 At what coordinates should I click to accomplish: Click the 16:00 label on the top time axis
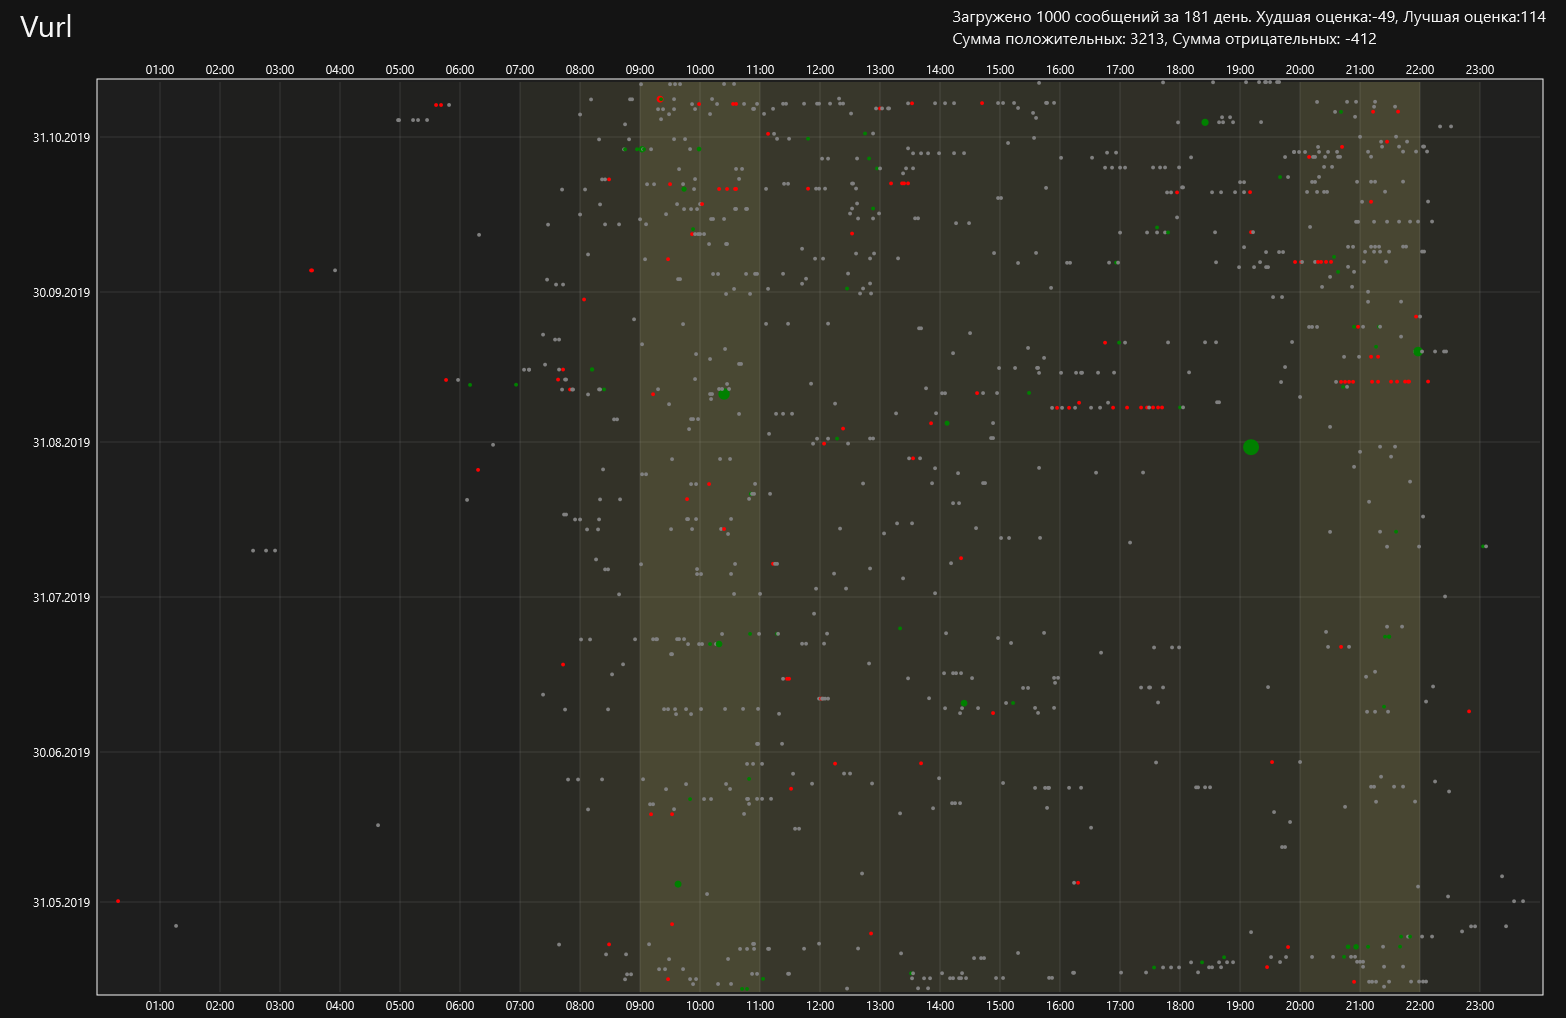pyautogui.click(x=1060, y=69)
